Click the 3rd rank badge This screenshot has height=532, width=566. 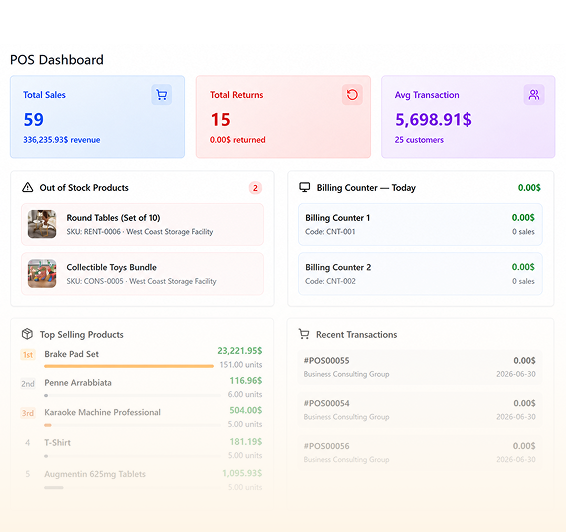[x=28, y=413]
